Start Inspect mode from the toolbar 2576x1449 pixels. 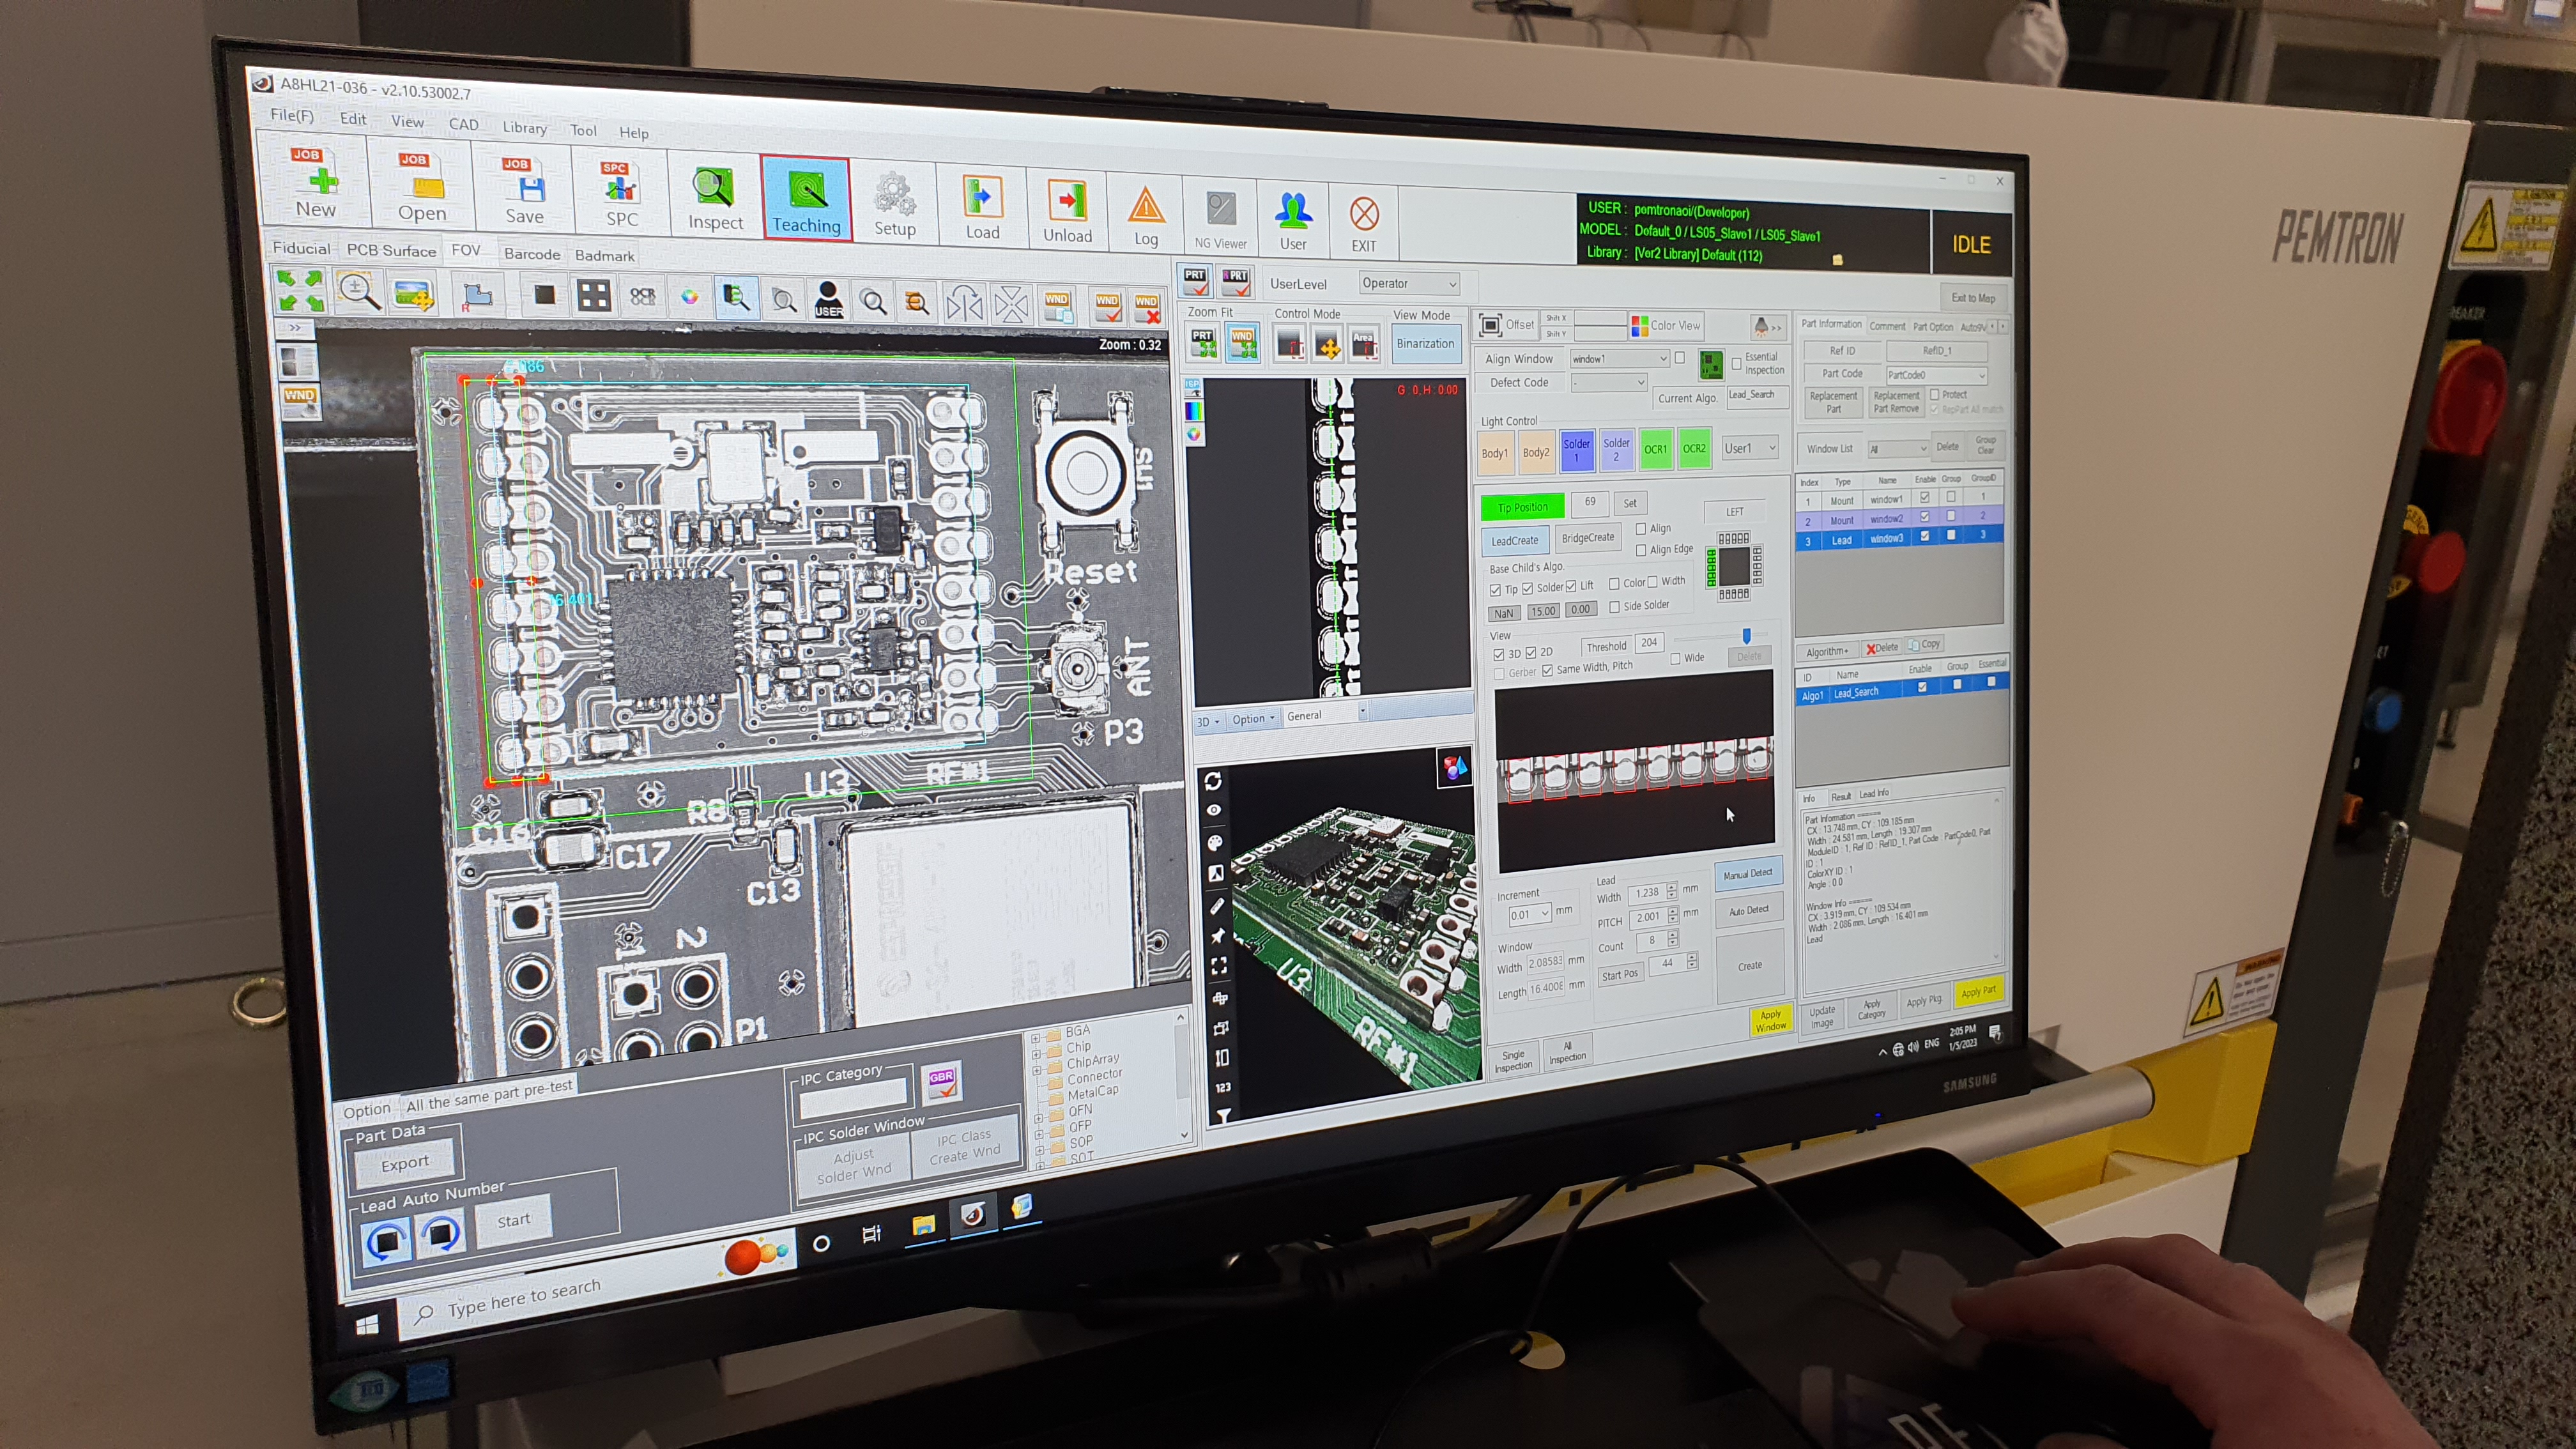[715, 199]
